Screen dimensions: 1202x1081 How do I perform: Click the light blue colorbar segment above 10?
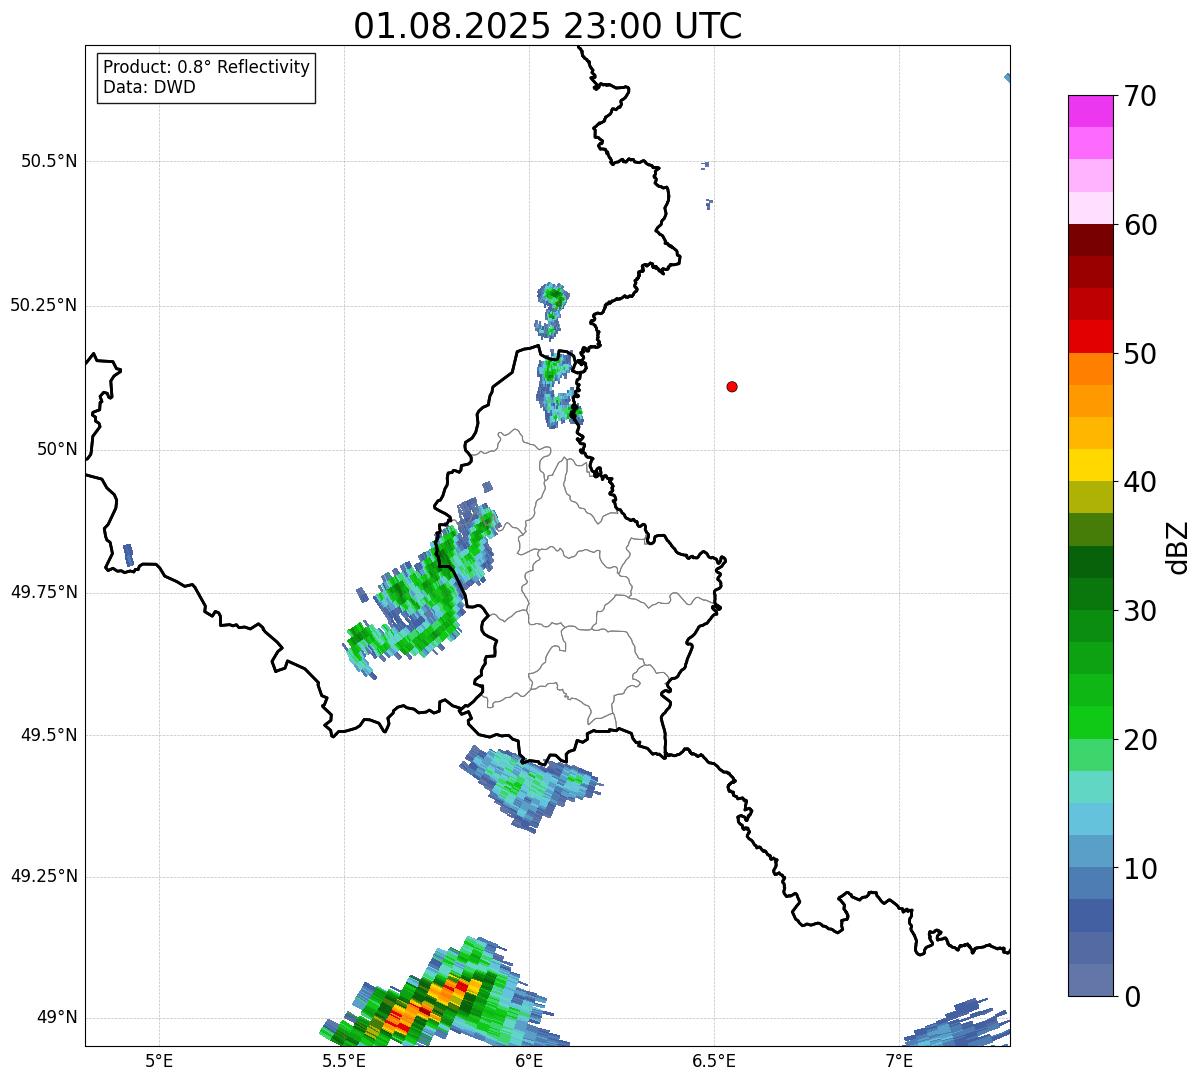click(1090, 851)
